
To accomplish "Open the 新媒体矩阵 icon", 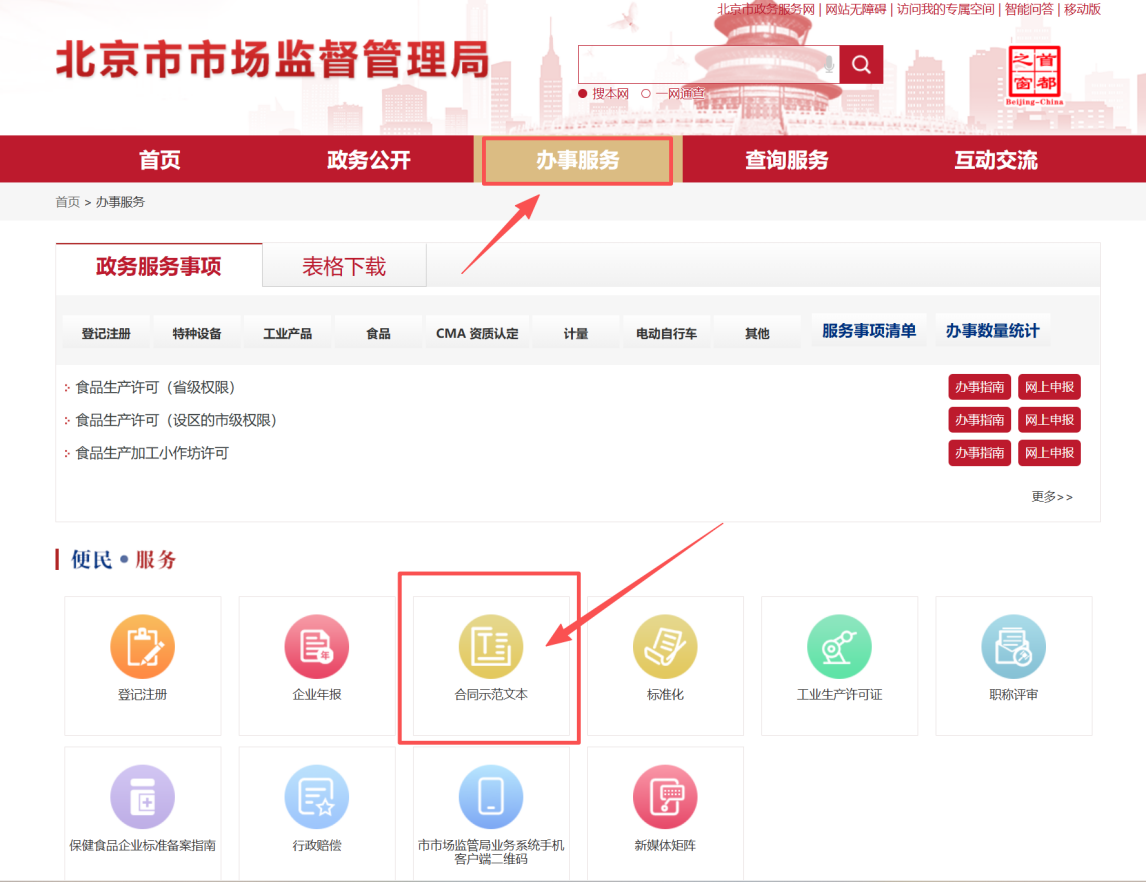I will (x=665, y=798).
